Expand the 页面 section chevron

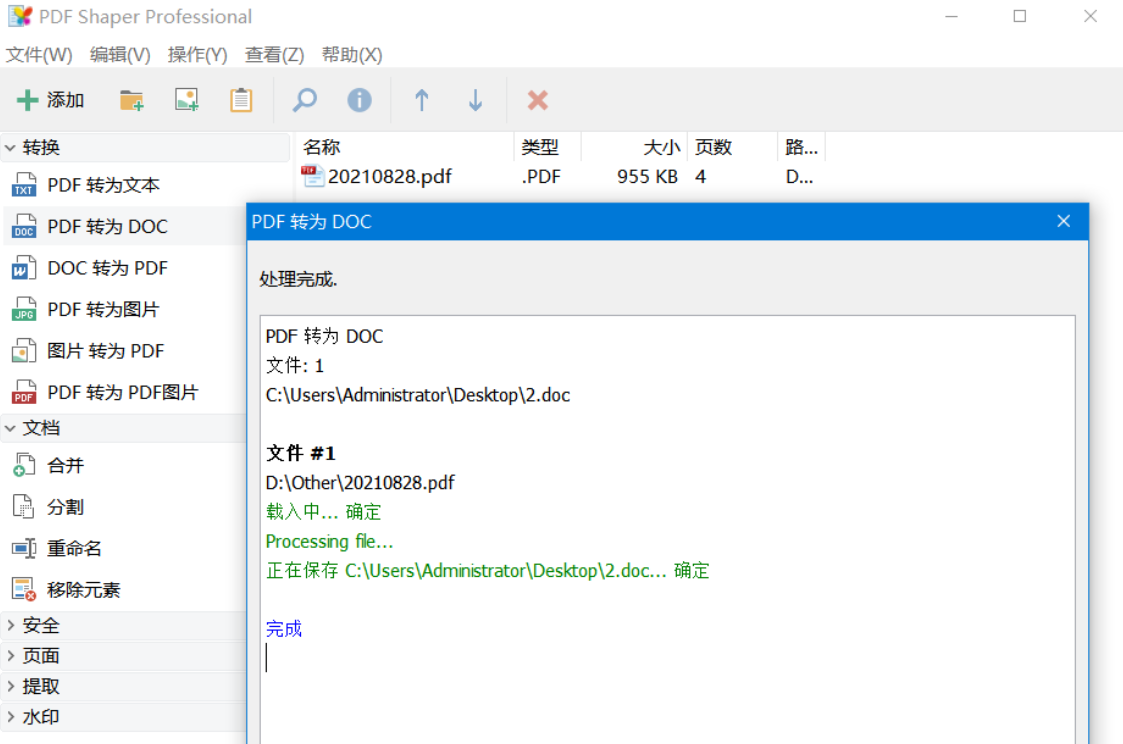point(10,656)
